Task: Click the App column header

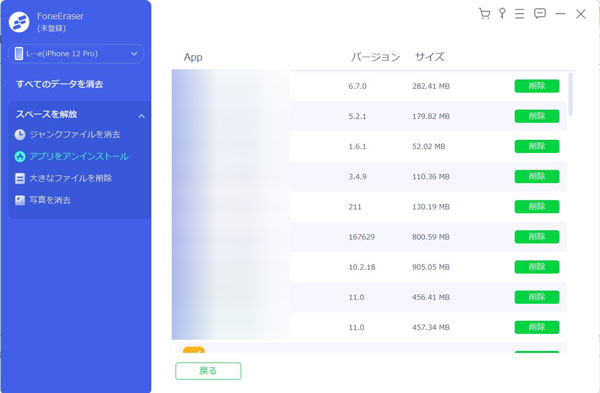Action: [x=193, y=57]
